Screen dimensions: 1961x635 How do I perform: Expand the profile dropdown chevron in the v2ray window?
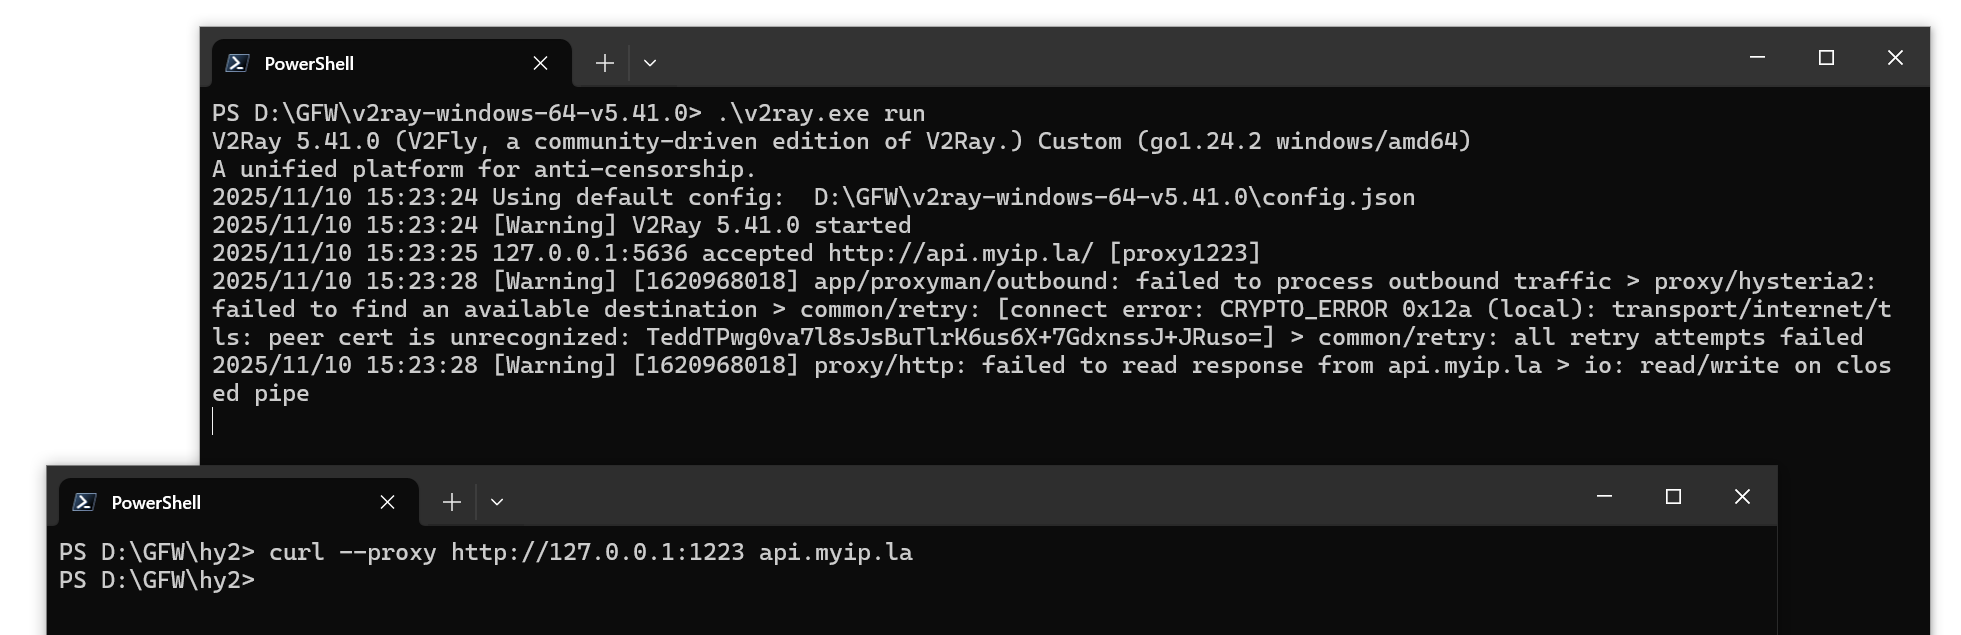[650, 63]
